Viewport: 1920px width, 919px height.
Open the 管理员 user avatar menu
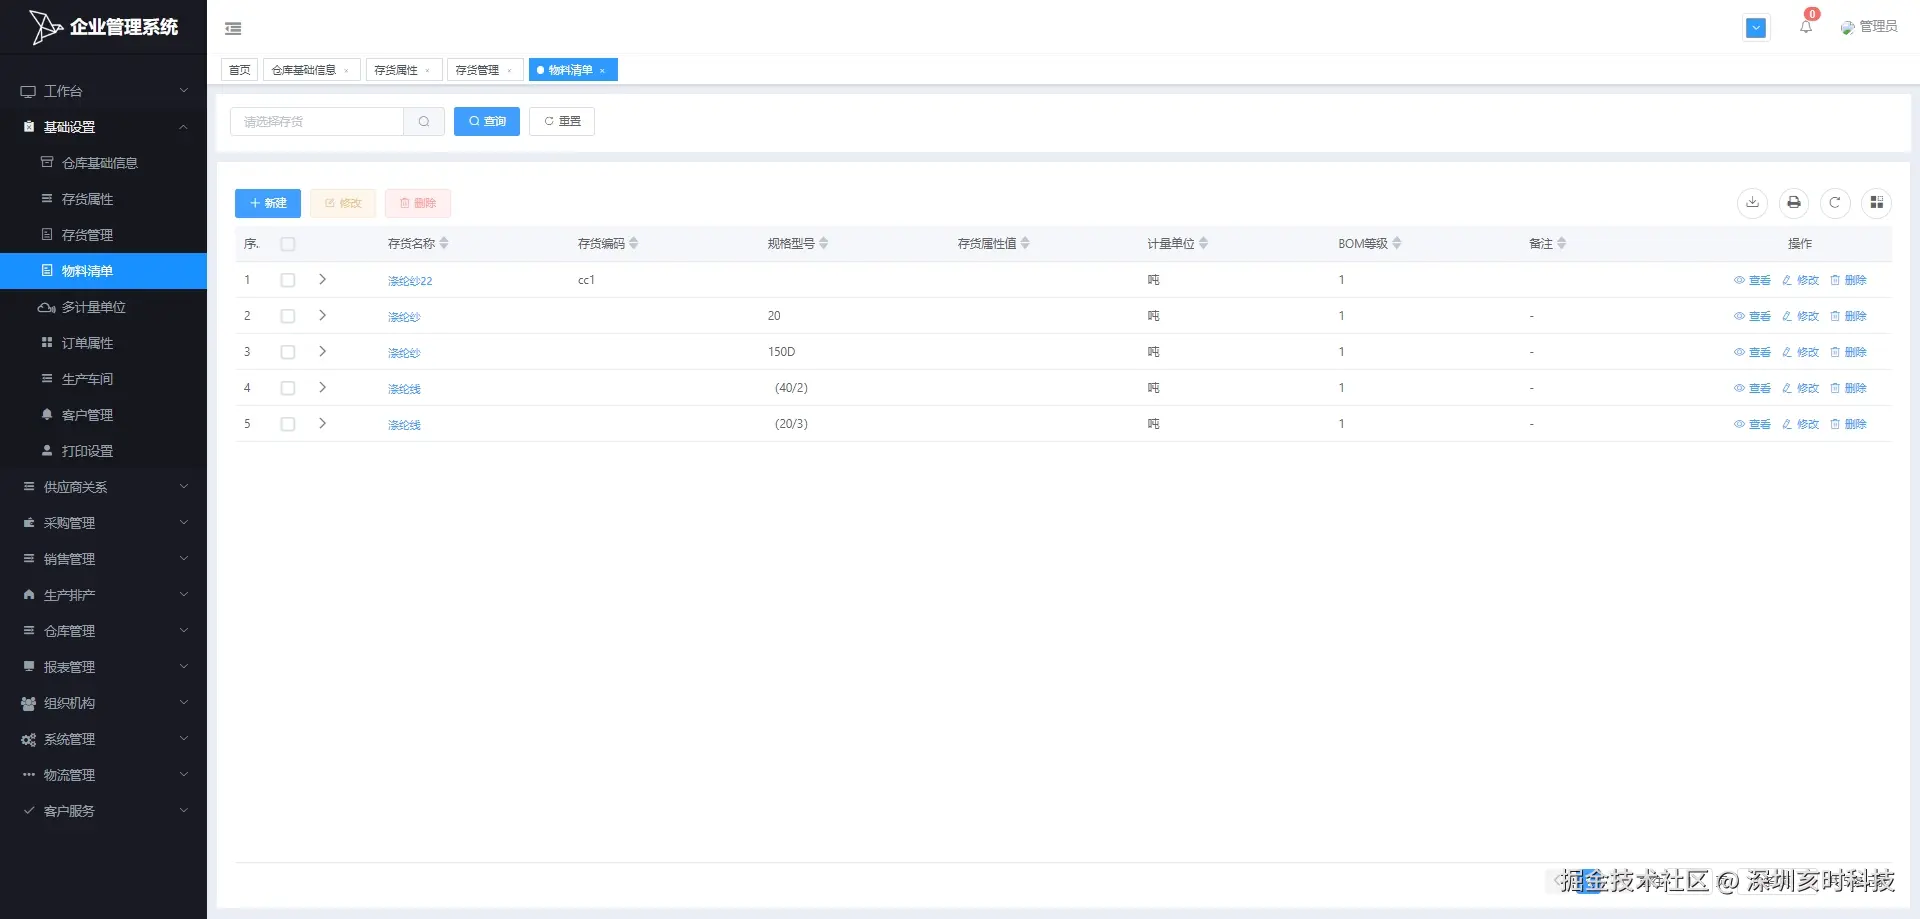pos(1868,27)
